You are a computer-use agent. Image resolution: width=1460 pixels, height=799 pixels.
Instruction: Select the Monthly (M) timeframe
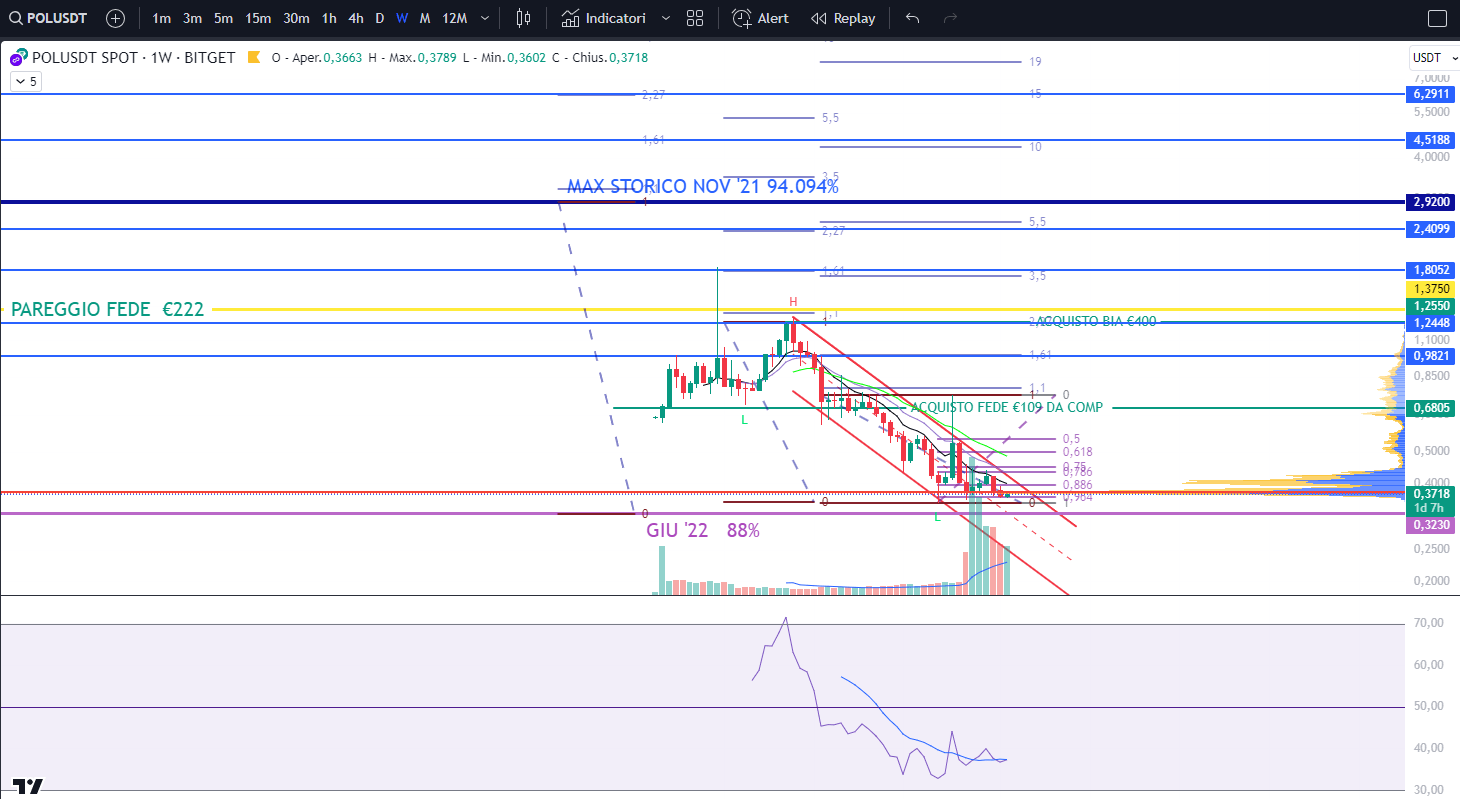[425, 18]
